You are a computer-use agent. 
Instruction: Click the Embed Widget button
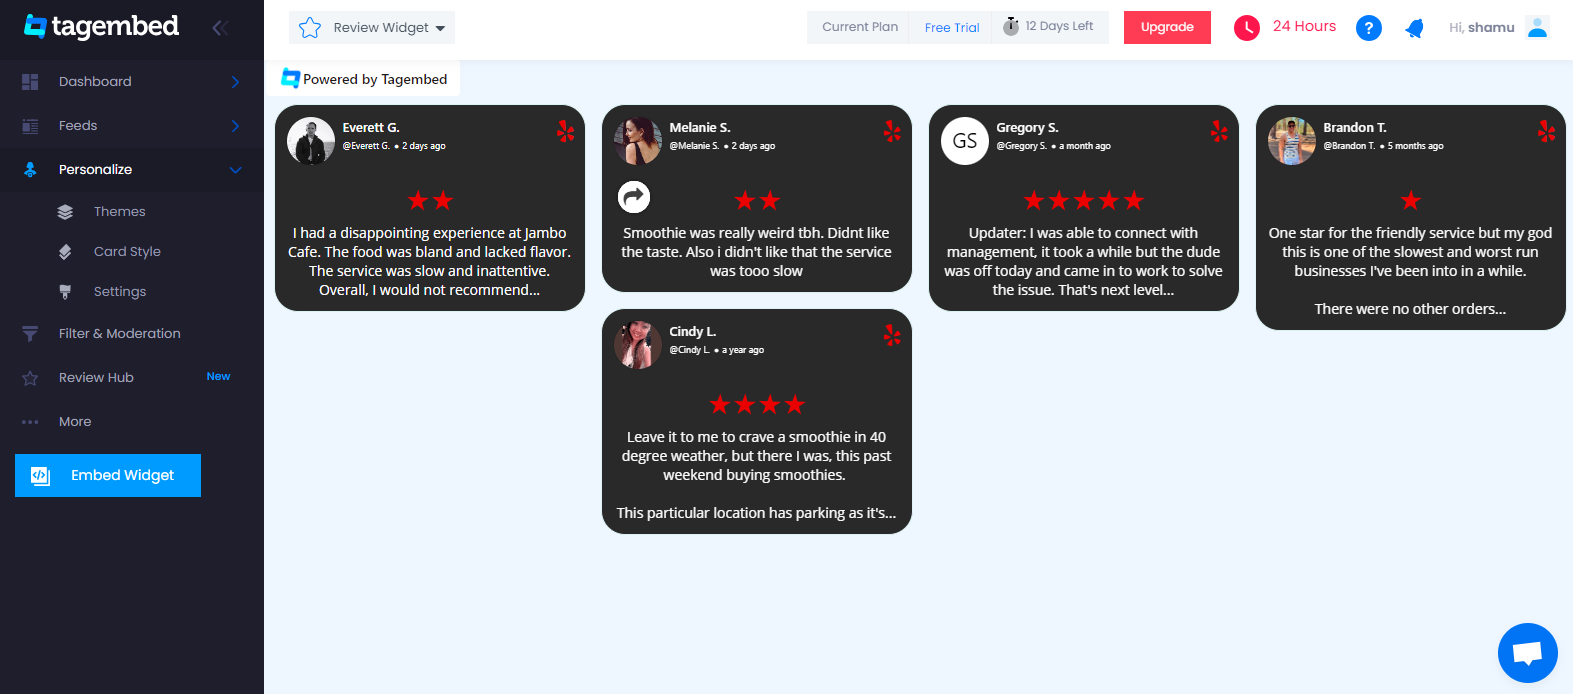[108, 476]
